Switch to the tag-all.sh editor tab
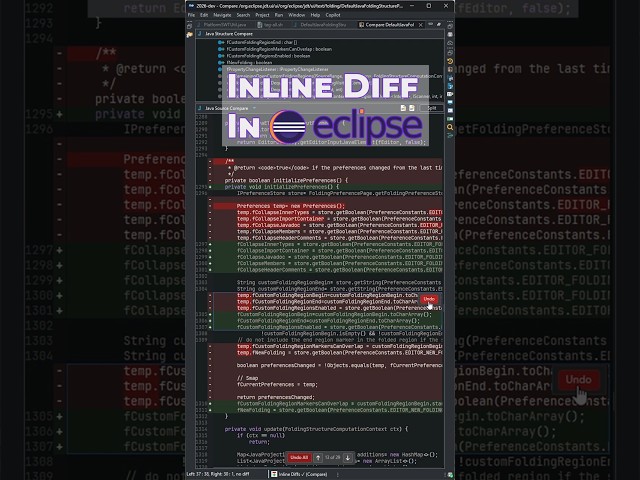Image resolution: width=640 pixels, height=480 pixels. pyautogui.click(x=270, y=25)
